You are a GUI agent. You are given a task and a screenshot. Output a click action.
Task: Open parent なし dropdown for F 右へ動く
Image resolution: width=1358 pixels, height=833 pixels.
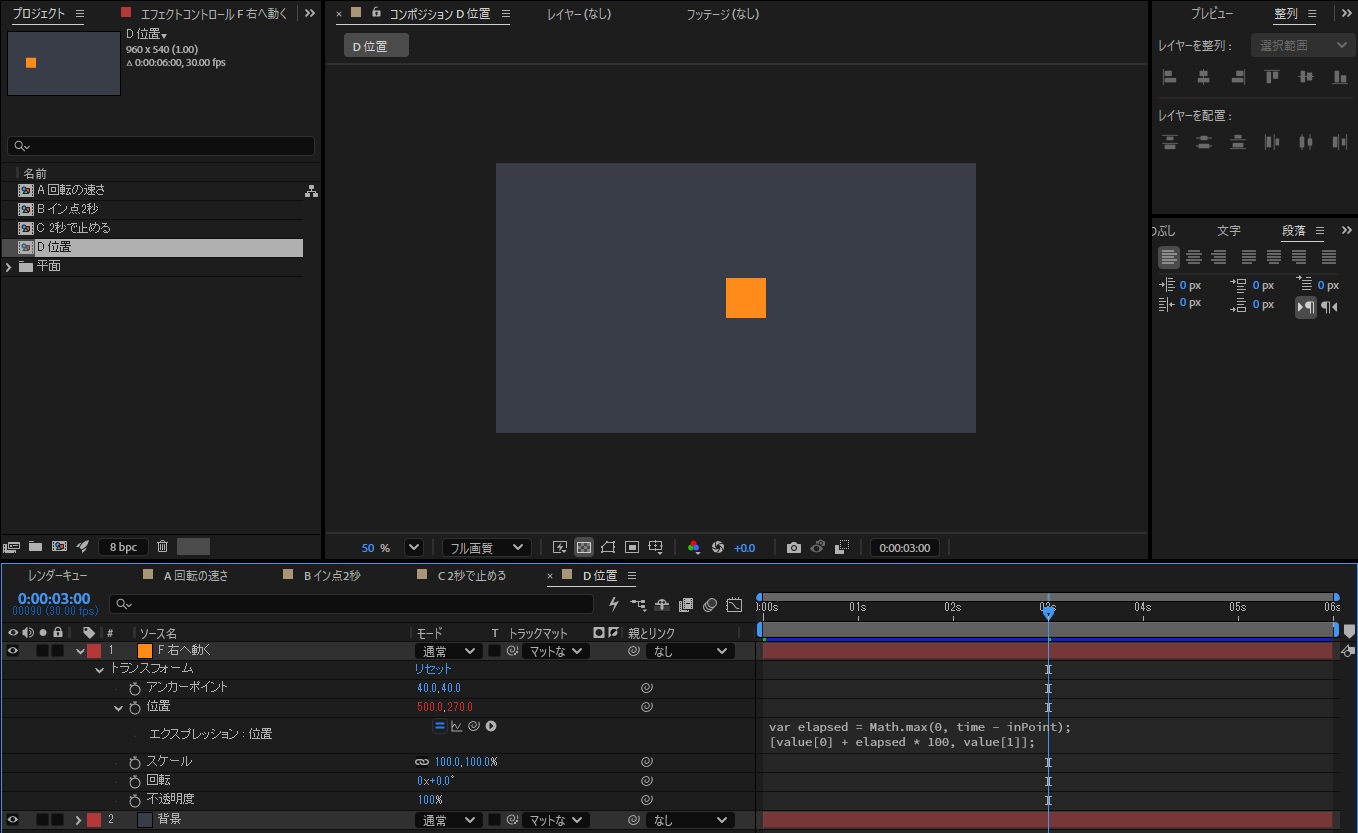pyautogui.click(x=690, y=651)
